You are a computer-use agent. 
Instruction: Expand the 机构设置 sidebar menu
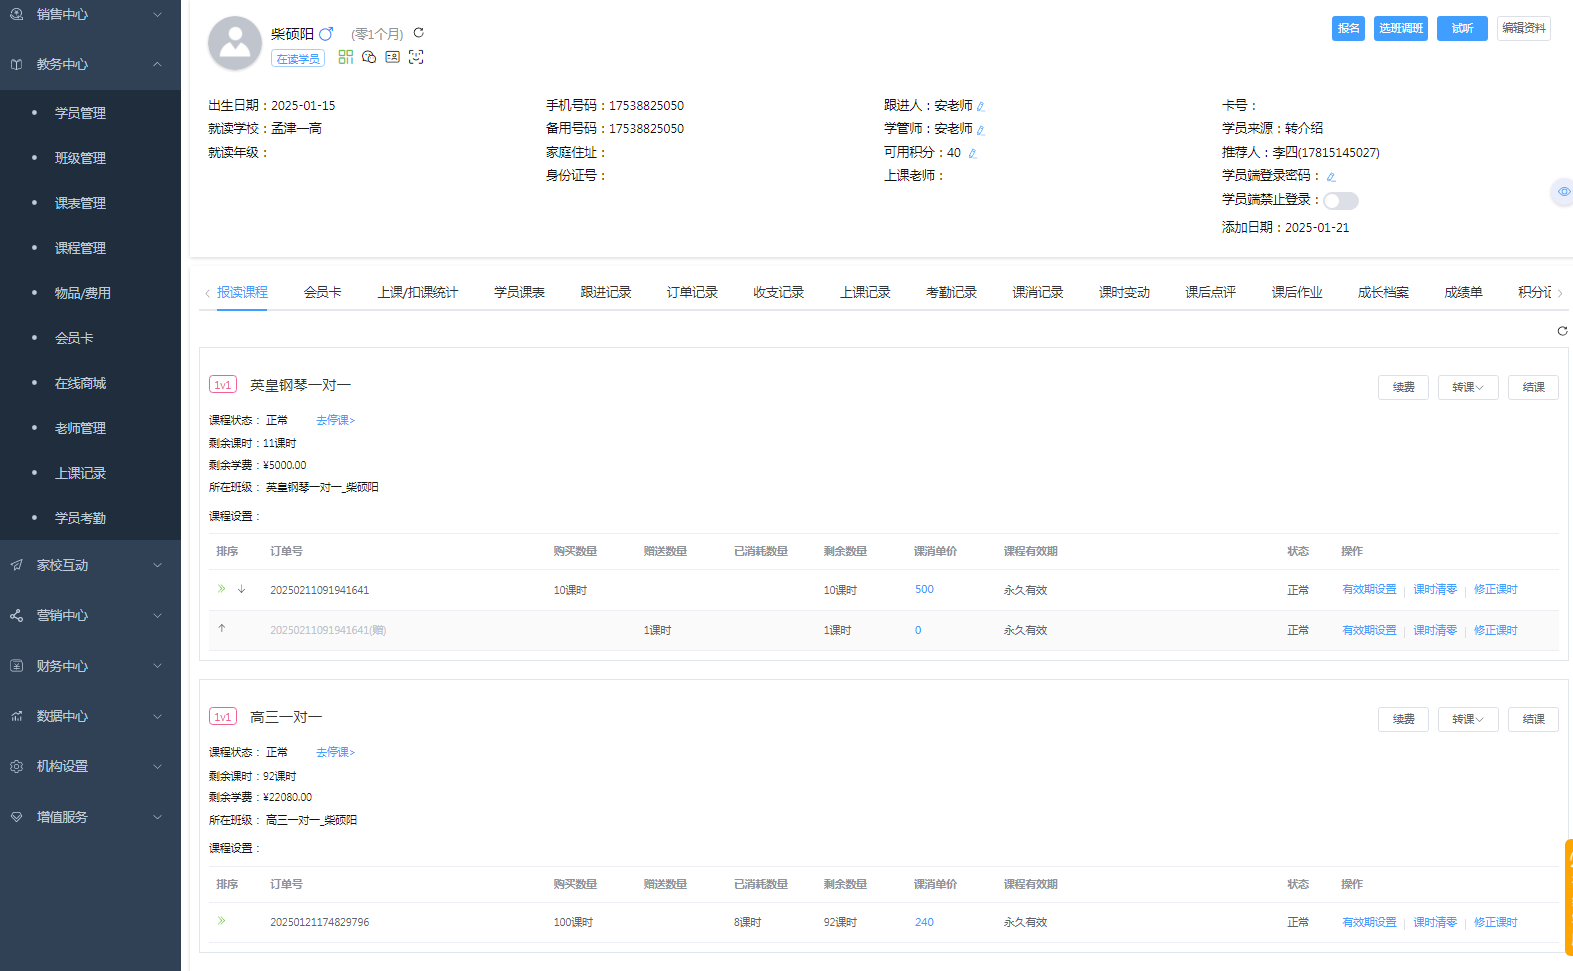click(x=90, y=766)
